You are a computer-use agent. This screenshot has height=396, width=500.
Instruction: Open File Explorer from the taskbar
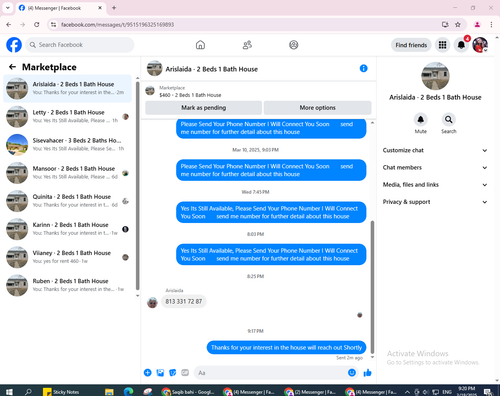click(109, 392)
